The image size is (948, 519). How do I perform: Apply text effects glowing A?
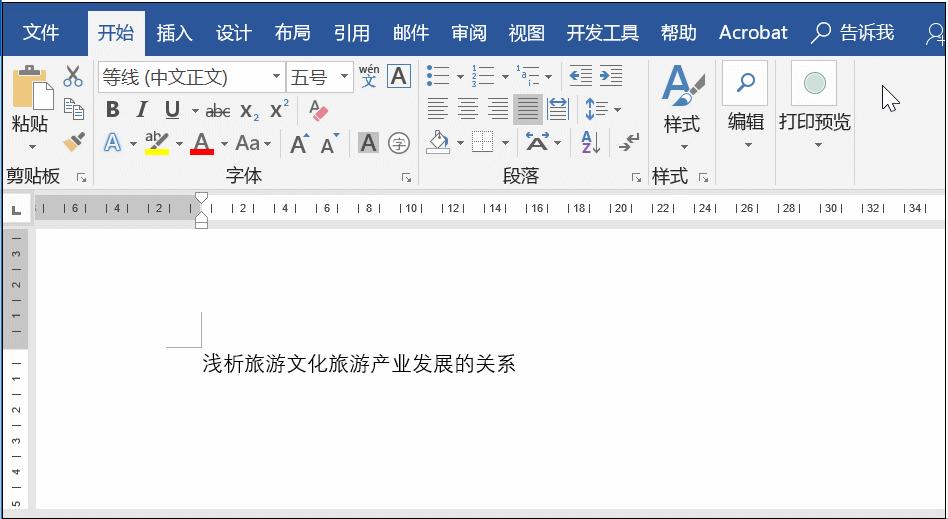(112, 143)
